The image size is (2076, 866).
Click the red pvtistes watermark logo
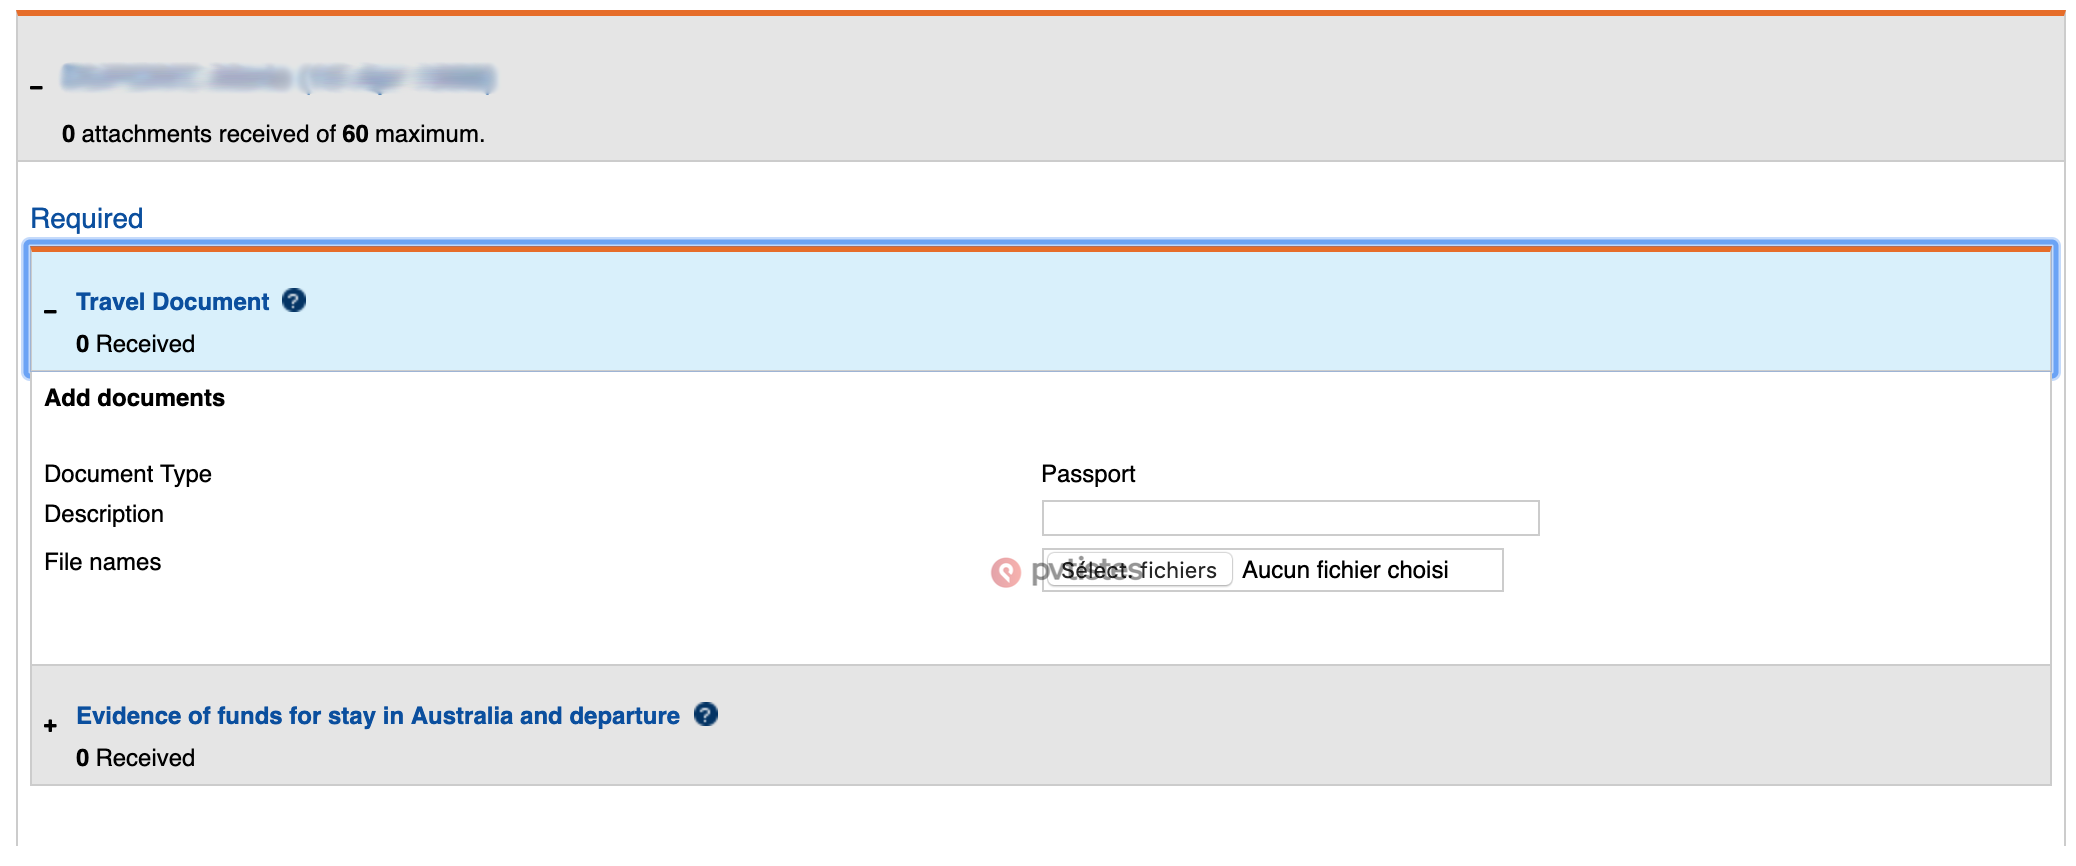pyautogui.click(x=1005, y=572)
